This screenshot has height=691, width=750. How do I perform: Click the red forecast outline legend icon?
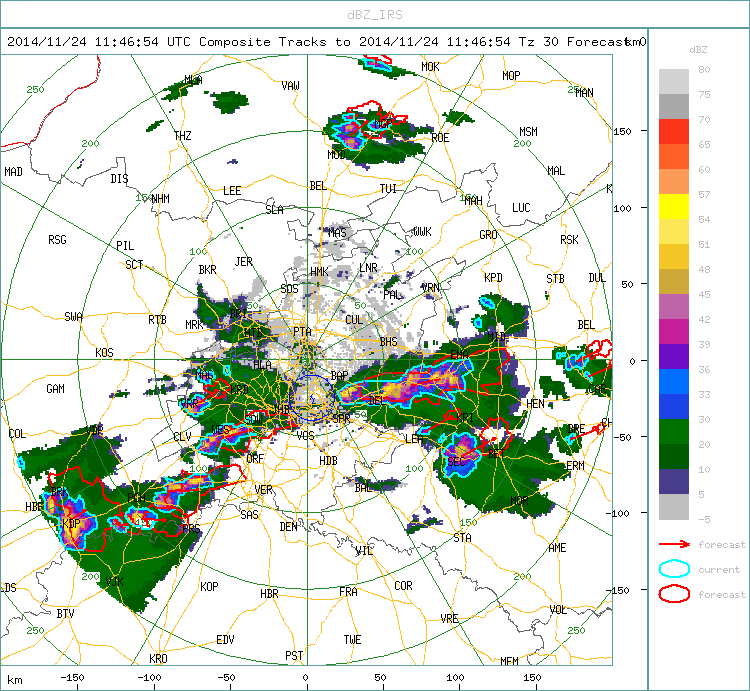tap(674, 594)
